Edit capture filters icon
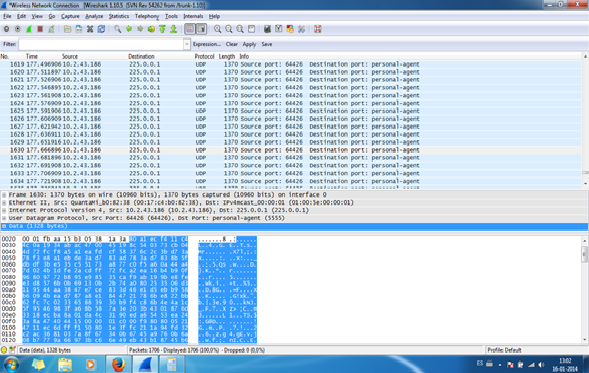This screenshot has height=373, width=589. click(x=267, y=29)
